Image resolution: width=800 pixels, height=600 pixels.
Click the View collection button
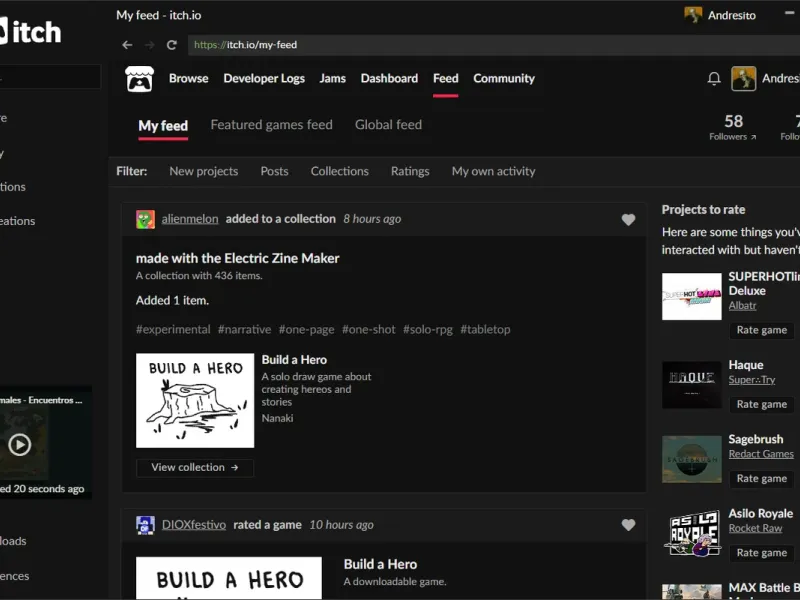[x=195, y=468]
